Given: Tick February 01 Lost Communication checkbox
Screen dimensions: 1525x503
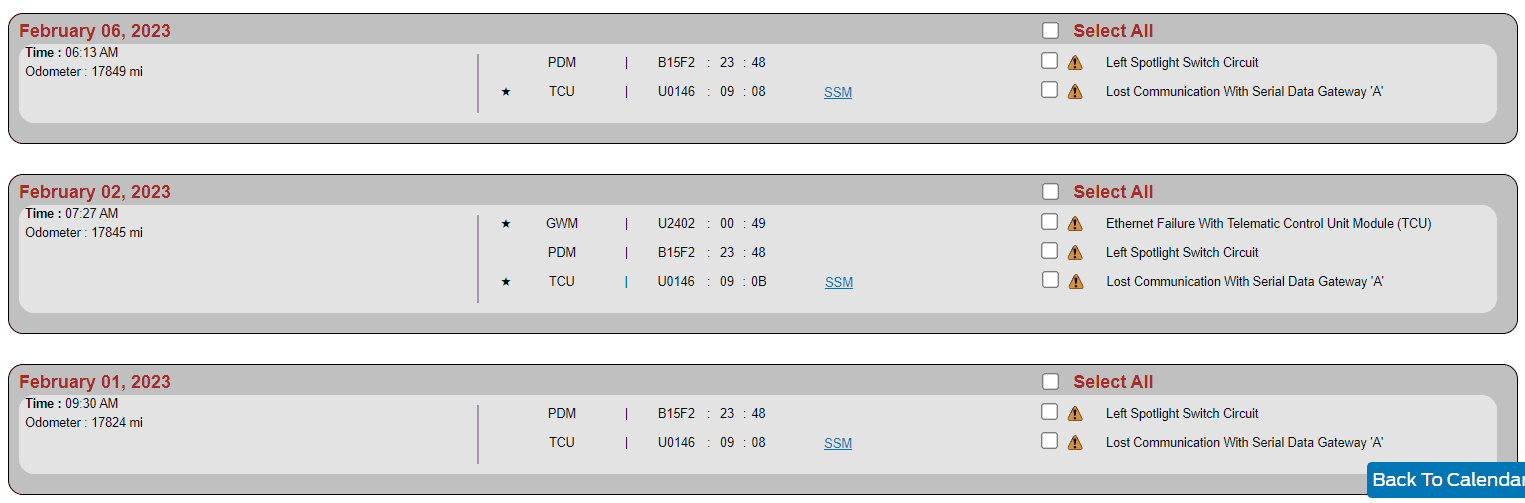Looking at the screenshot, I should coord(1049,440).
